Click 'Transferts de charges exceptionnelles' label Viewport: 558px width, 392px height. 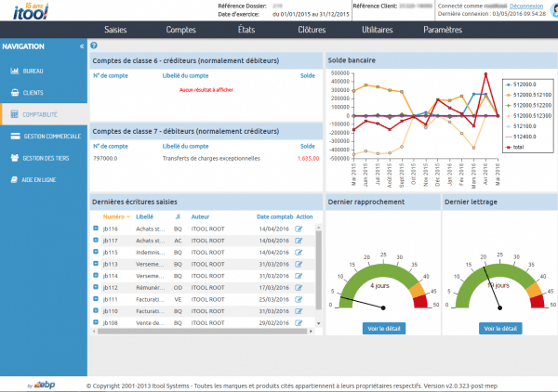pyautogui.click(x=211, y=158)
